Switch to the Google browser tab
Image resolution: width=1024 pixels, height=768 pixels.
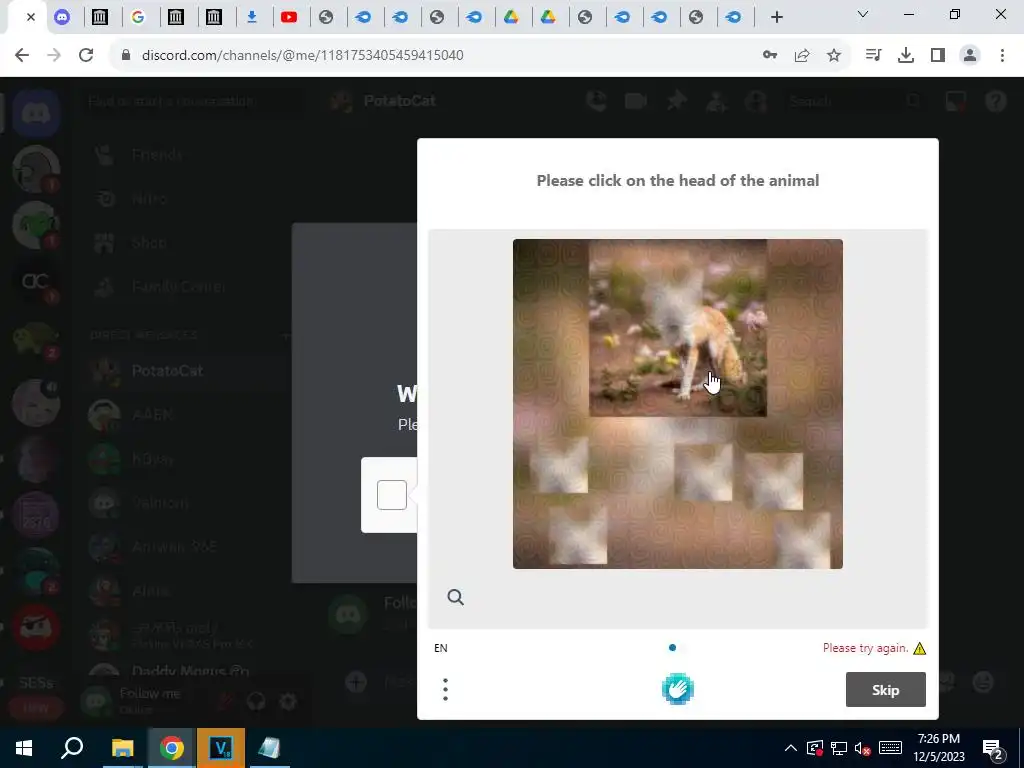(138, 17)
